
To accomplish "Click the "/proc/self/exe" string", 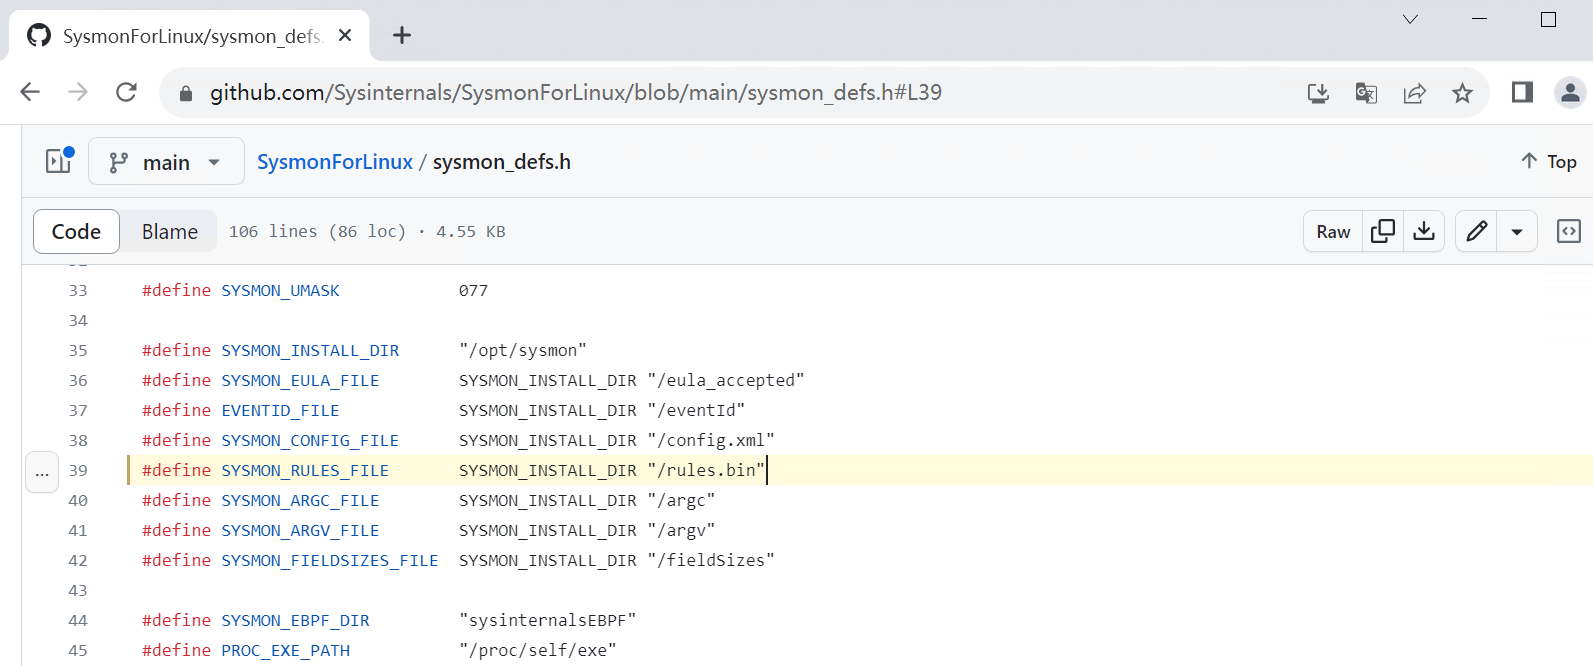I will click(538, 651).
